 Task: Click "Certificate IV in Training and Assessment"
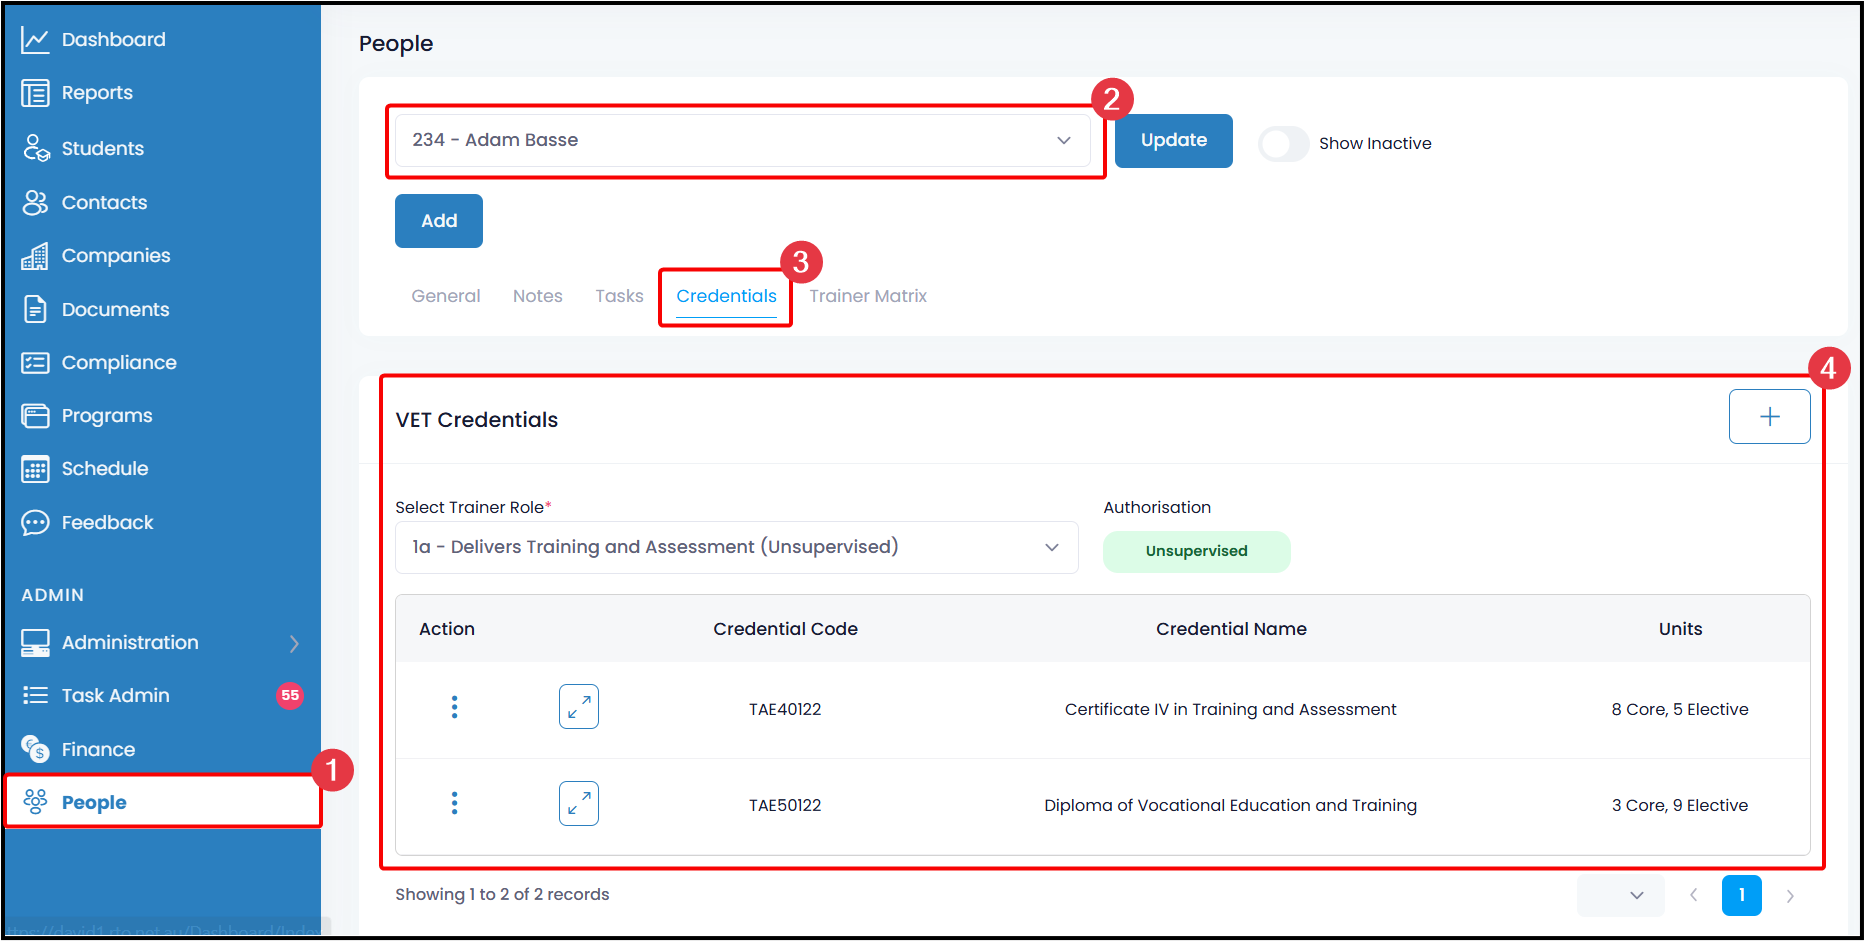1231,710
